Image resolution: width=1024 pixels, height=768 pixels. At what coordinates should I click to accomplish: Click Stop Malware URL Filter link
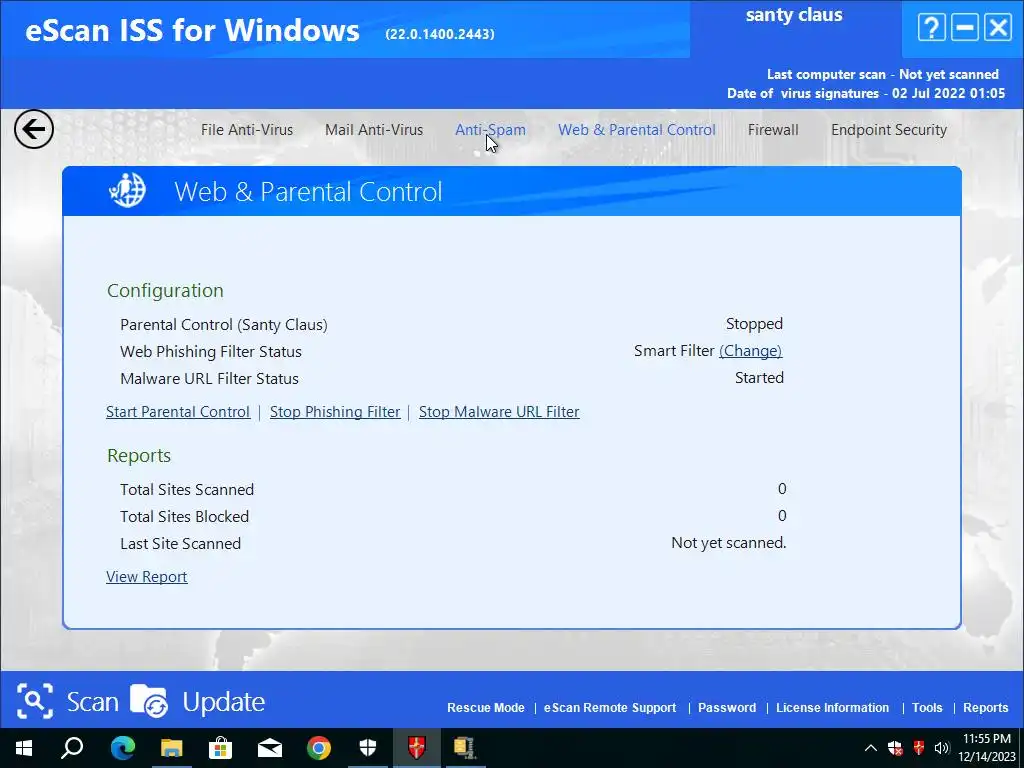[x=499, y=412]
